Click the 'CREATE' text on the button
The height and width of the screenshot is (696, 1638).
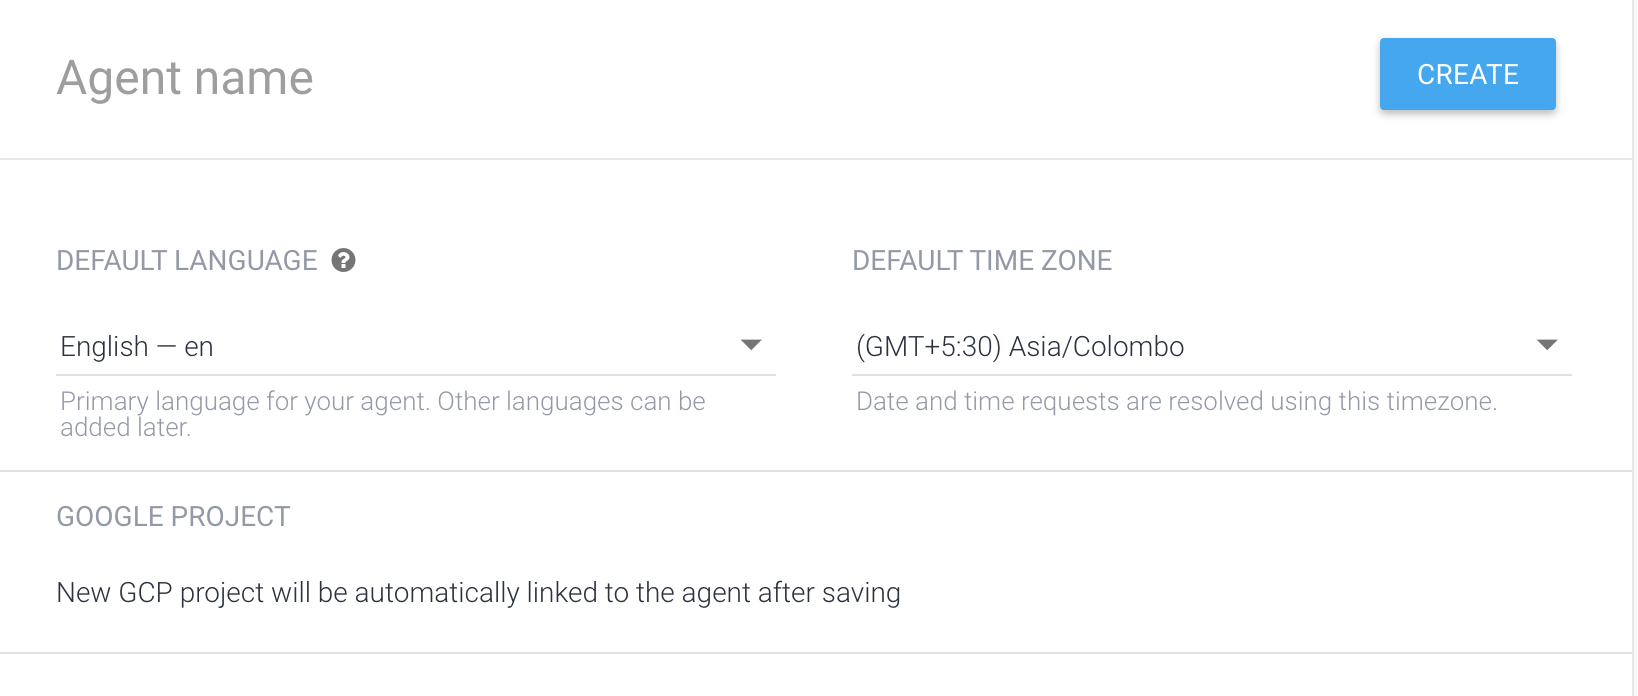[x=1467, y=75]
